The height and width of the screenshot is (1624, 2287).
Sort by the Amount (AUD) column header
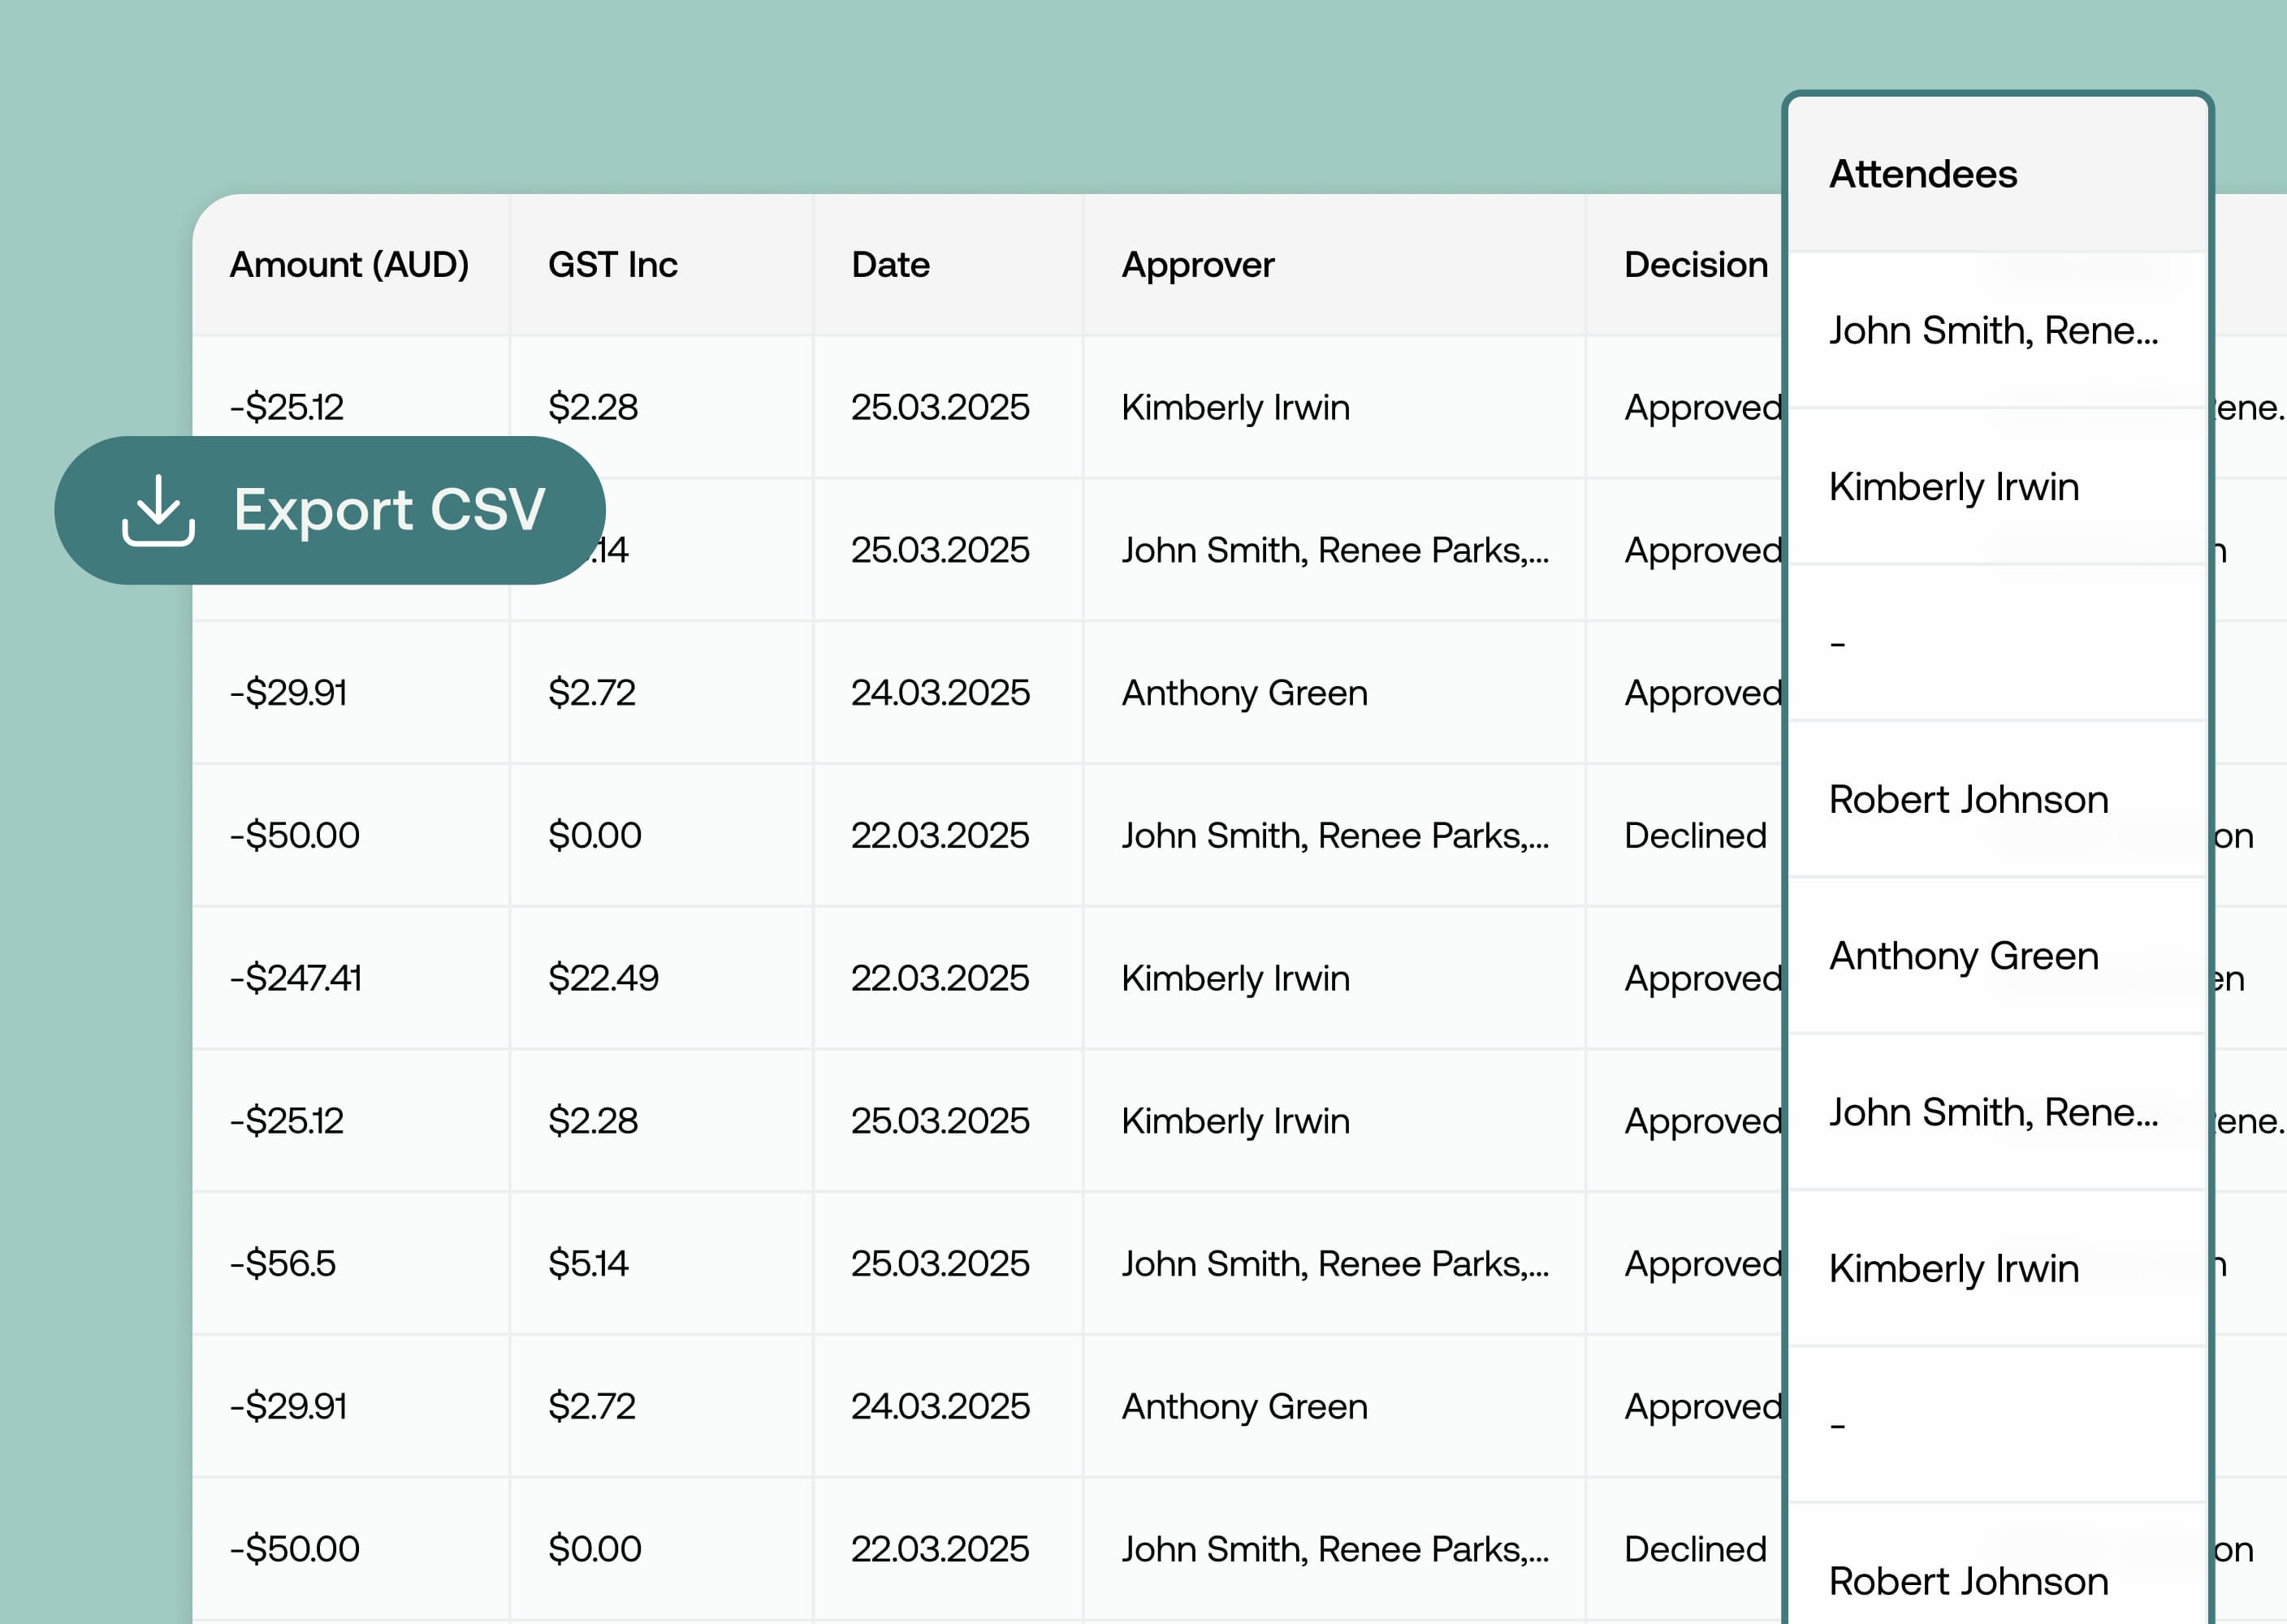coord(351,264)
